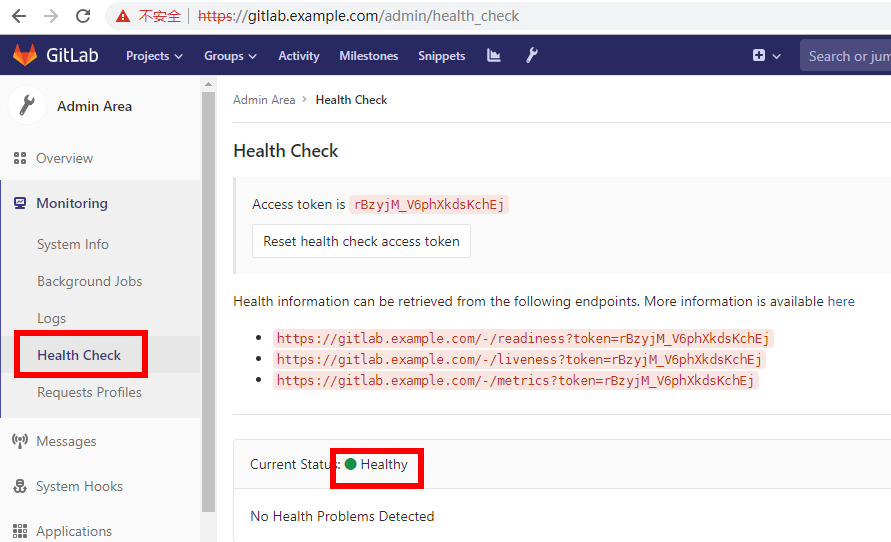
Task: Go to Activity in the top navigation
Action: pos(299,56)
